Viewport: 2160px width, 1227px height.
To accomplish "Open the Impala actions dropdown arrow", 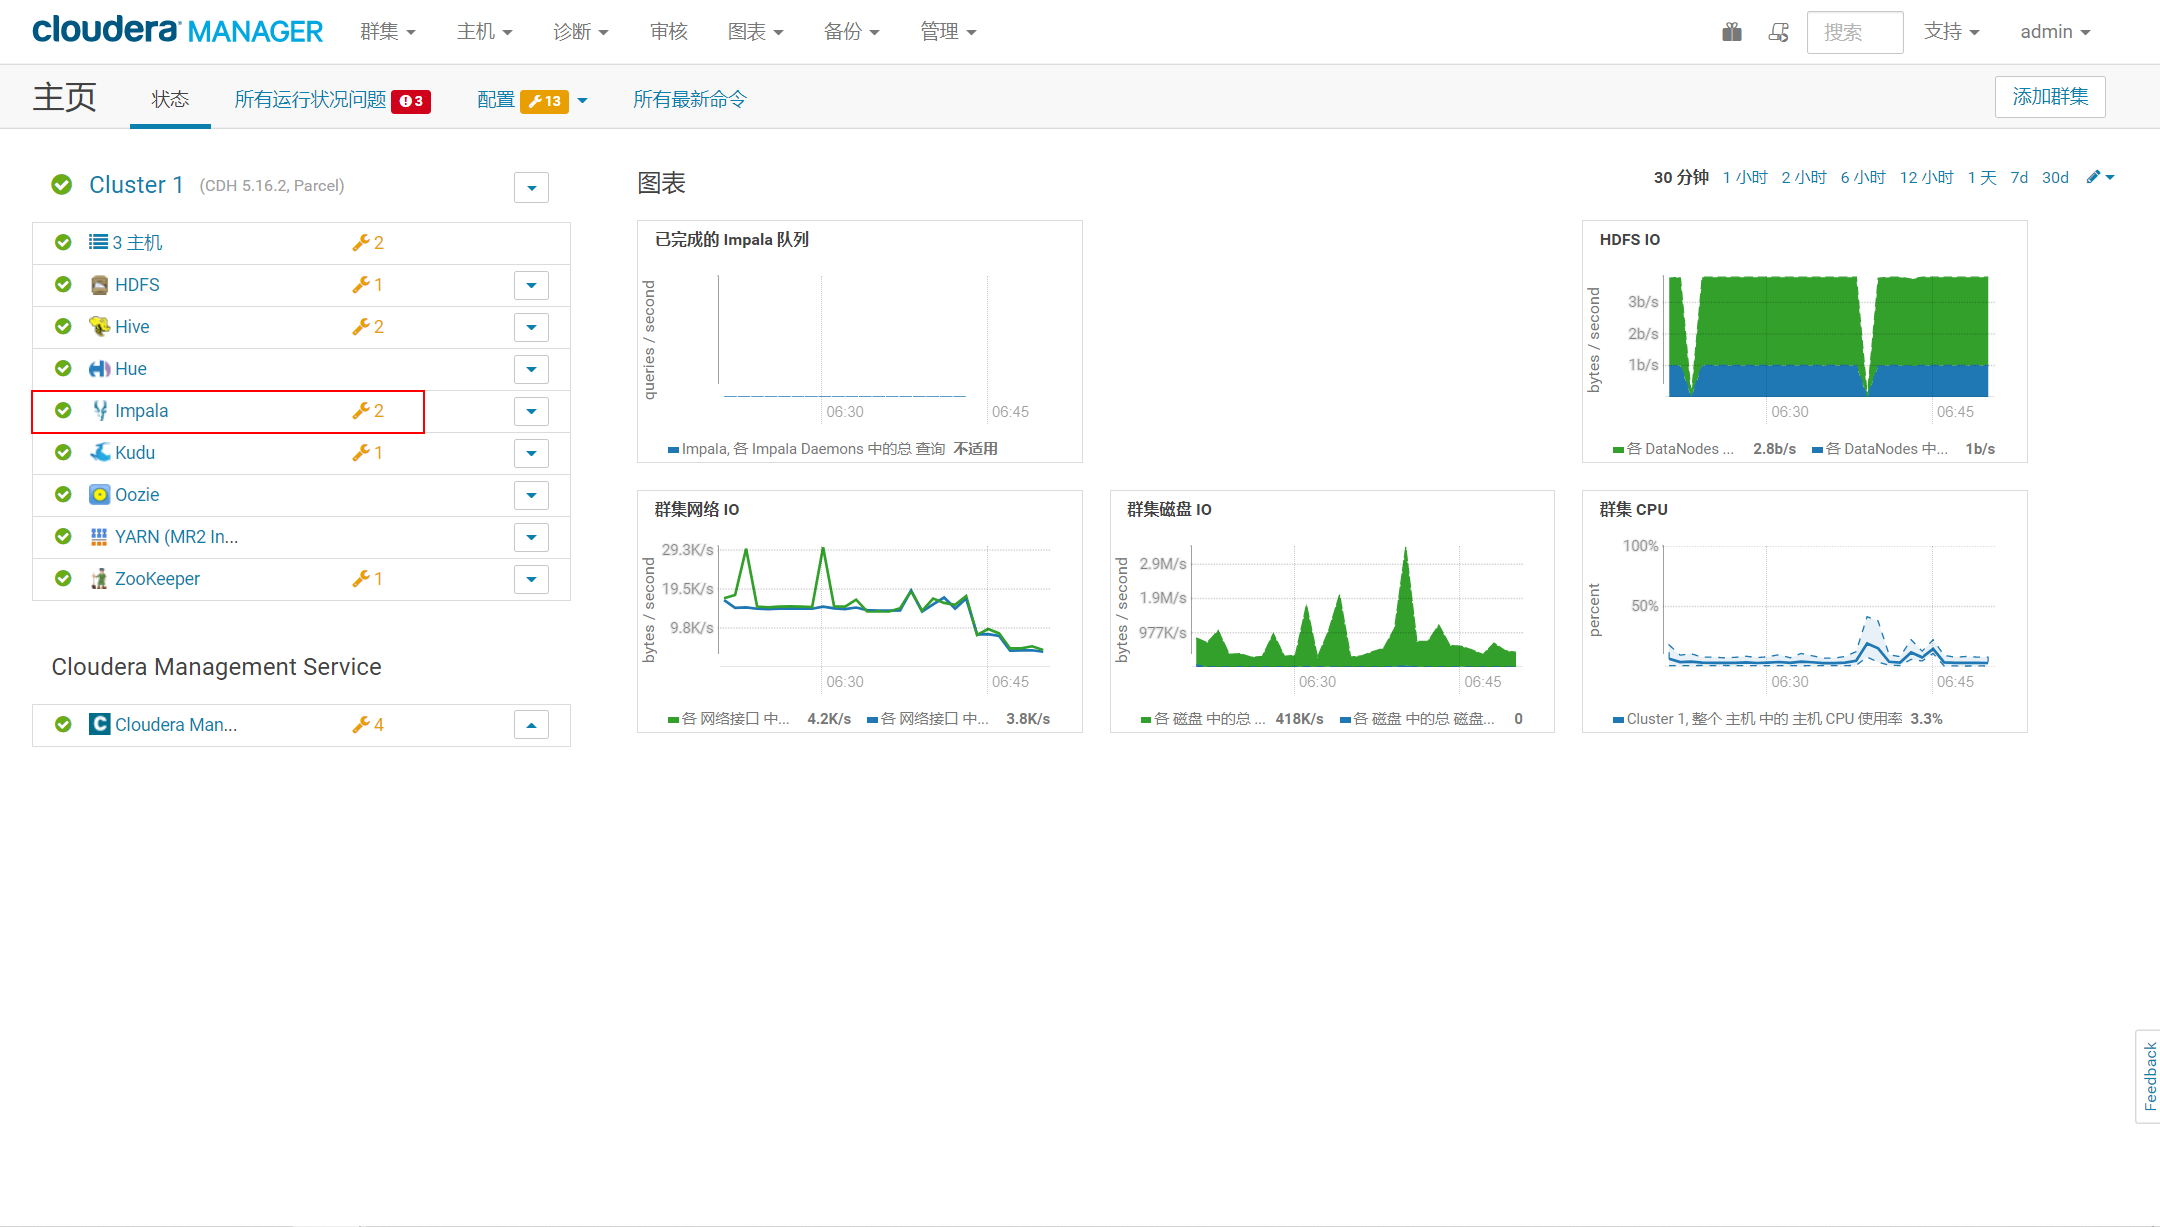I will coord(531,411).
